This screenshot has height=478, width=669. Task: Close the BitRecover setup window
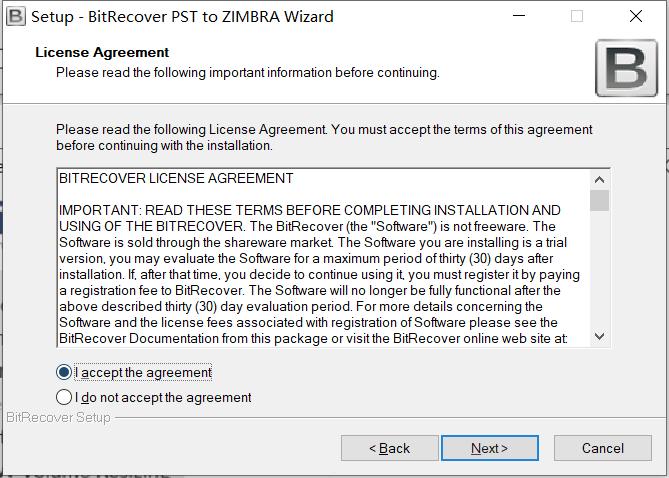[x=636, y=16]
